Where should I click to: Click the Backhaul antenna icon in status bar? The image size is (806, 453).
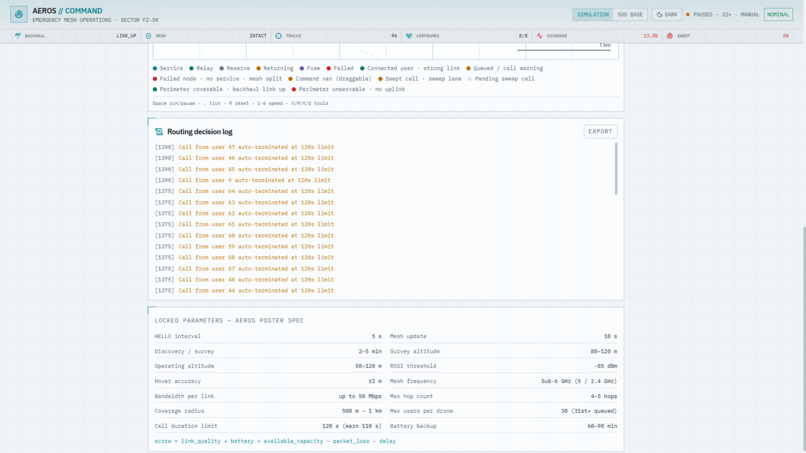pos(18,36)
